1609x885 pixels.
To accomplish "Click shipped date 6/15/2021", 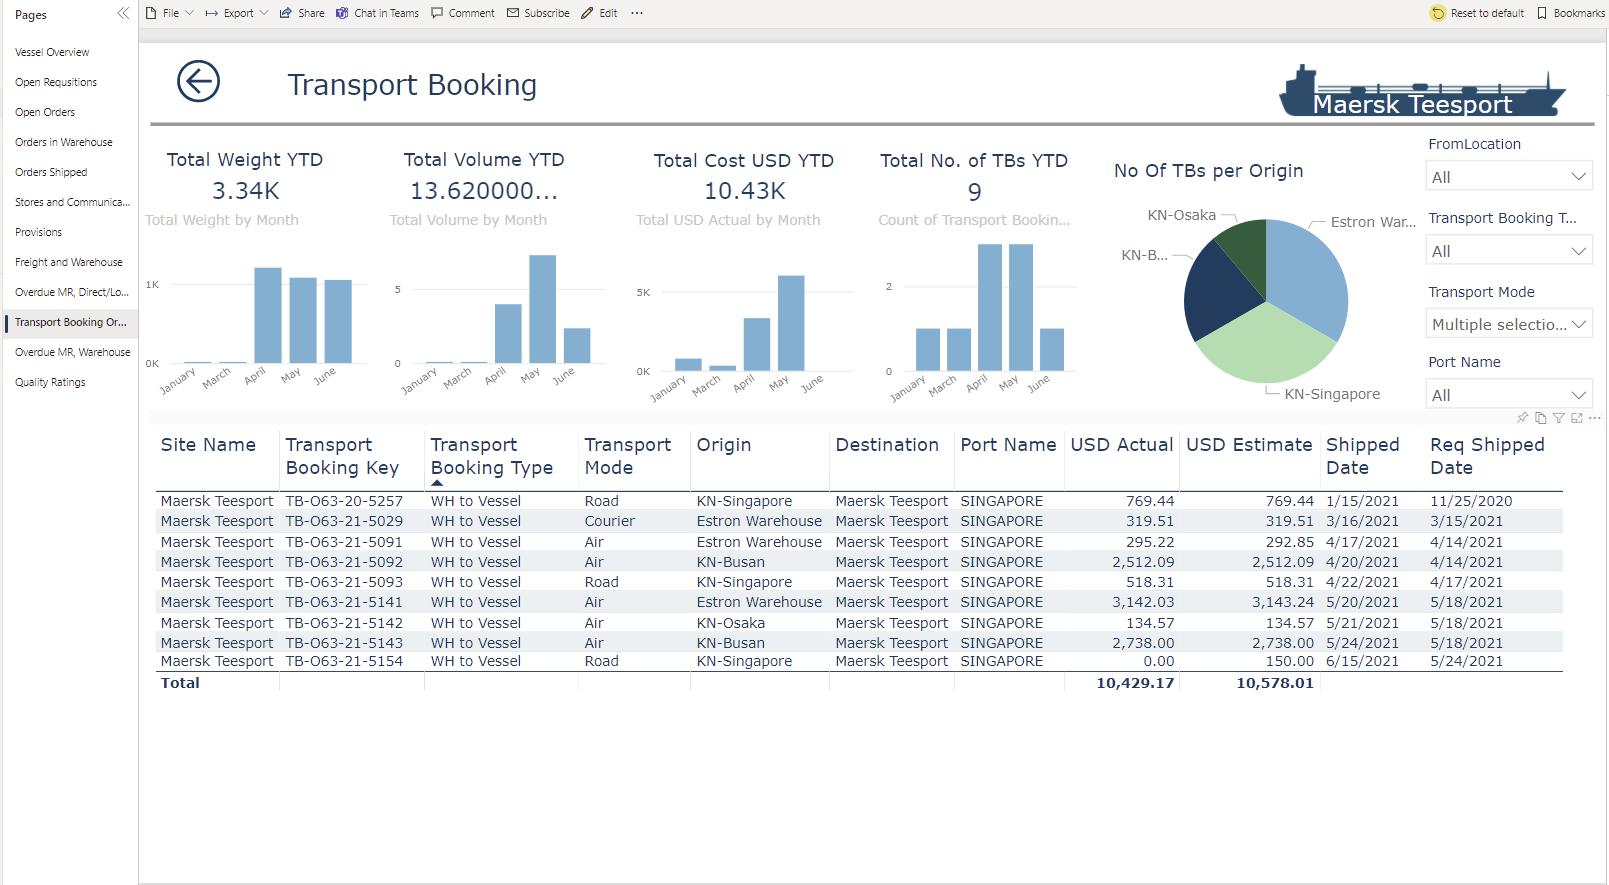I will point(1362,661).
